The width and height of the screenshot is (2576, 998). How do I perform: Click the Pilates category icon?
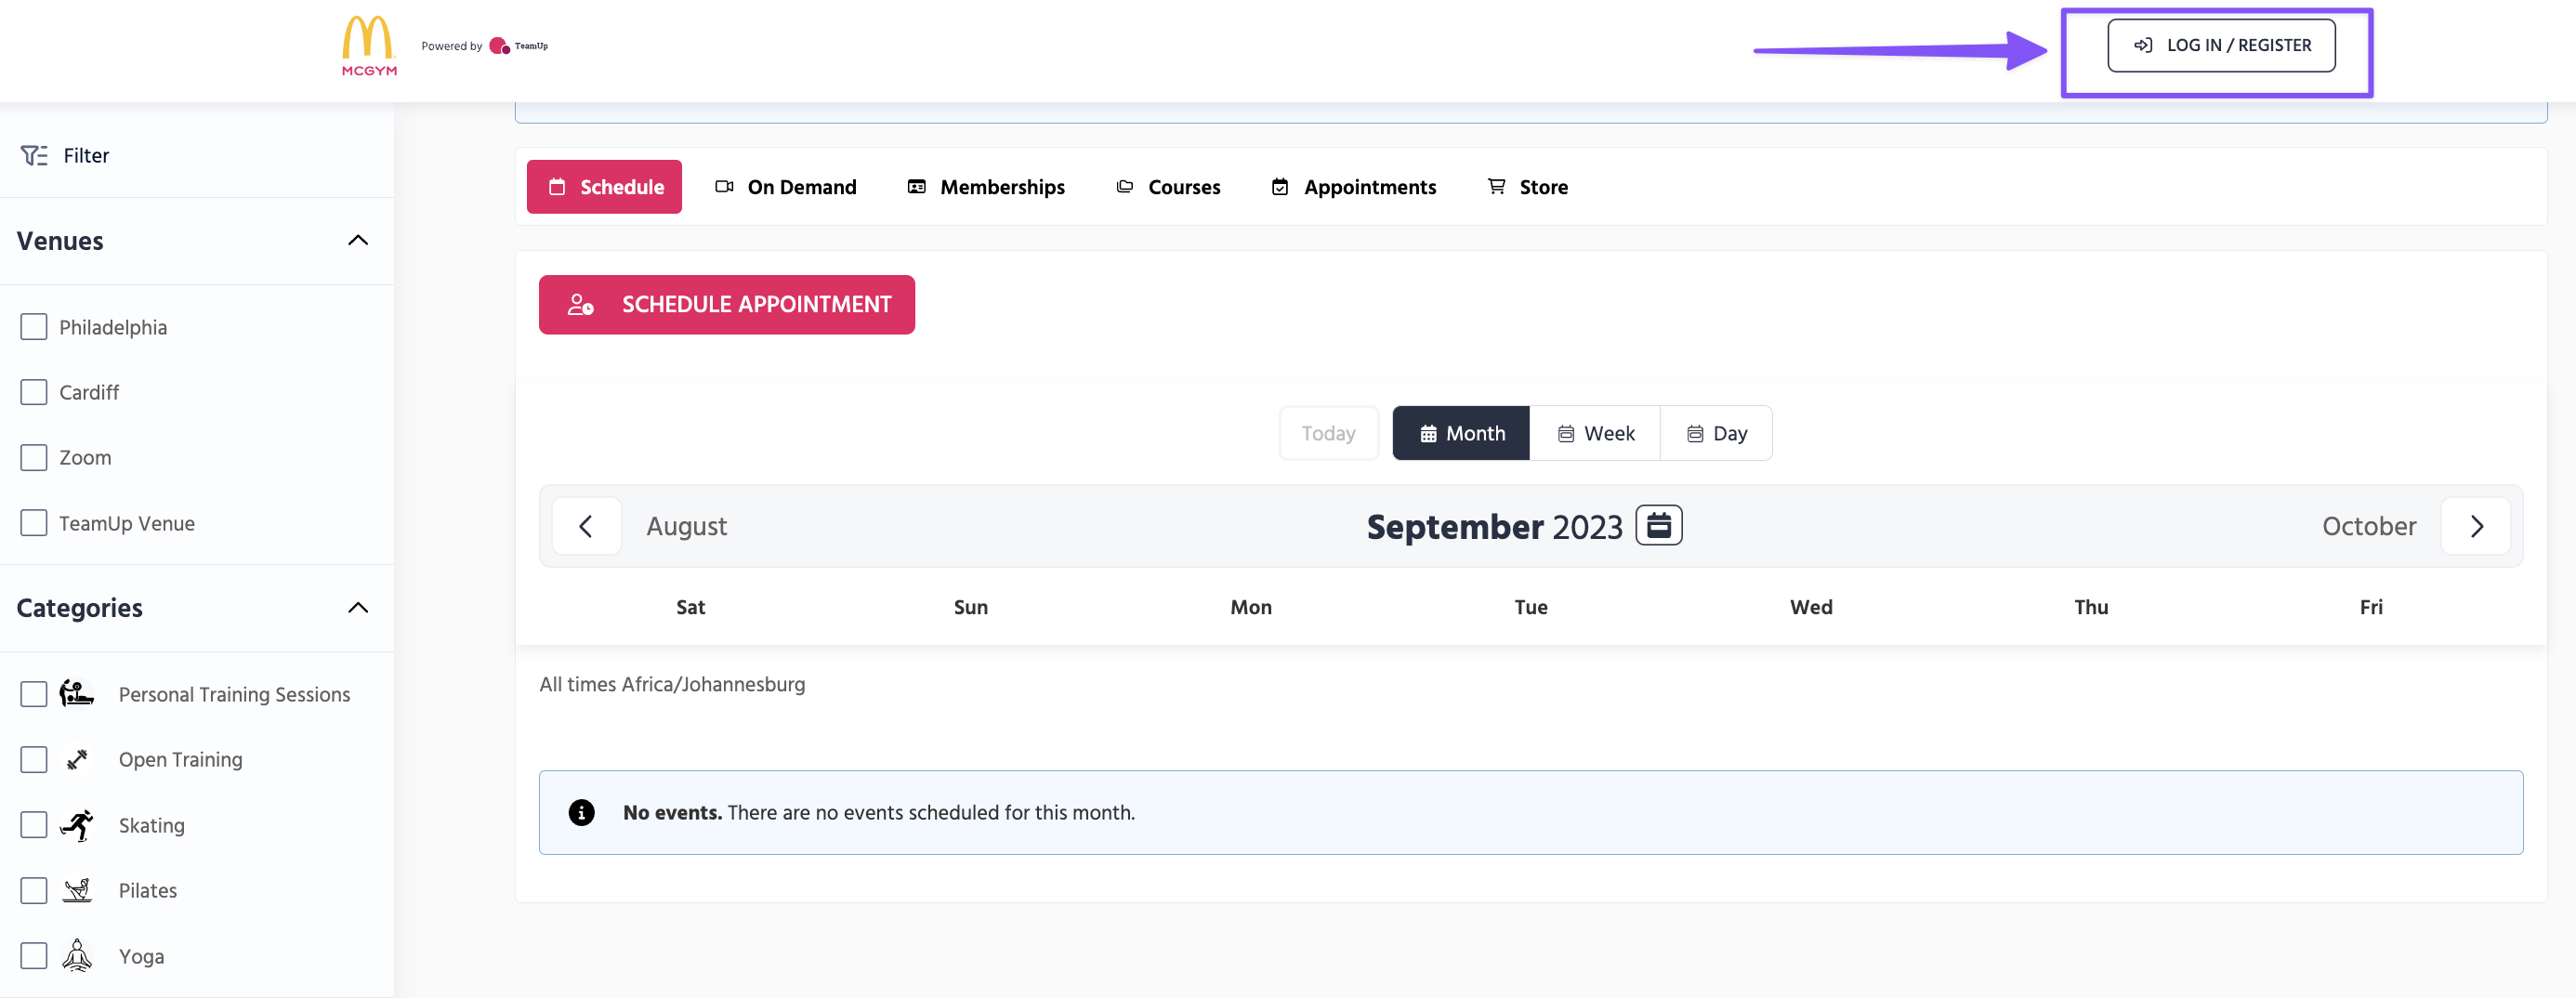coord(77,890)
